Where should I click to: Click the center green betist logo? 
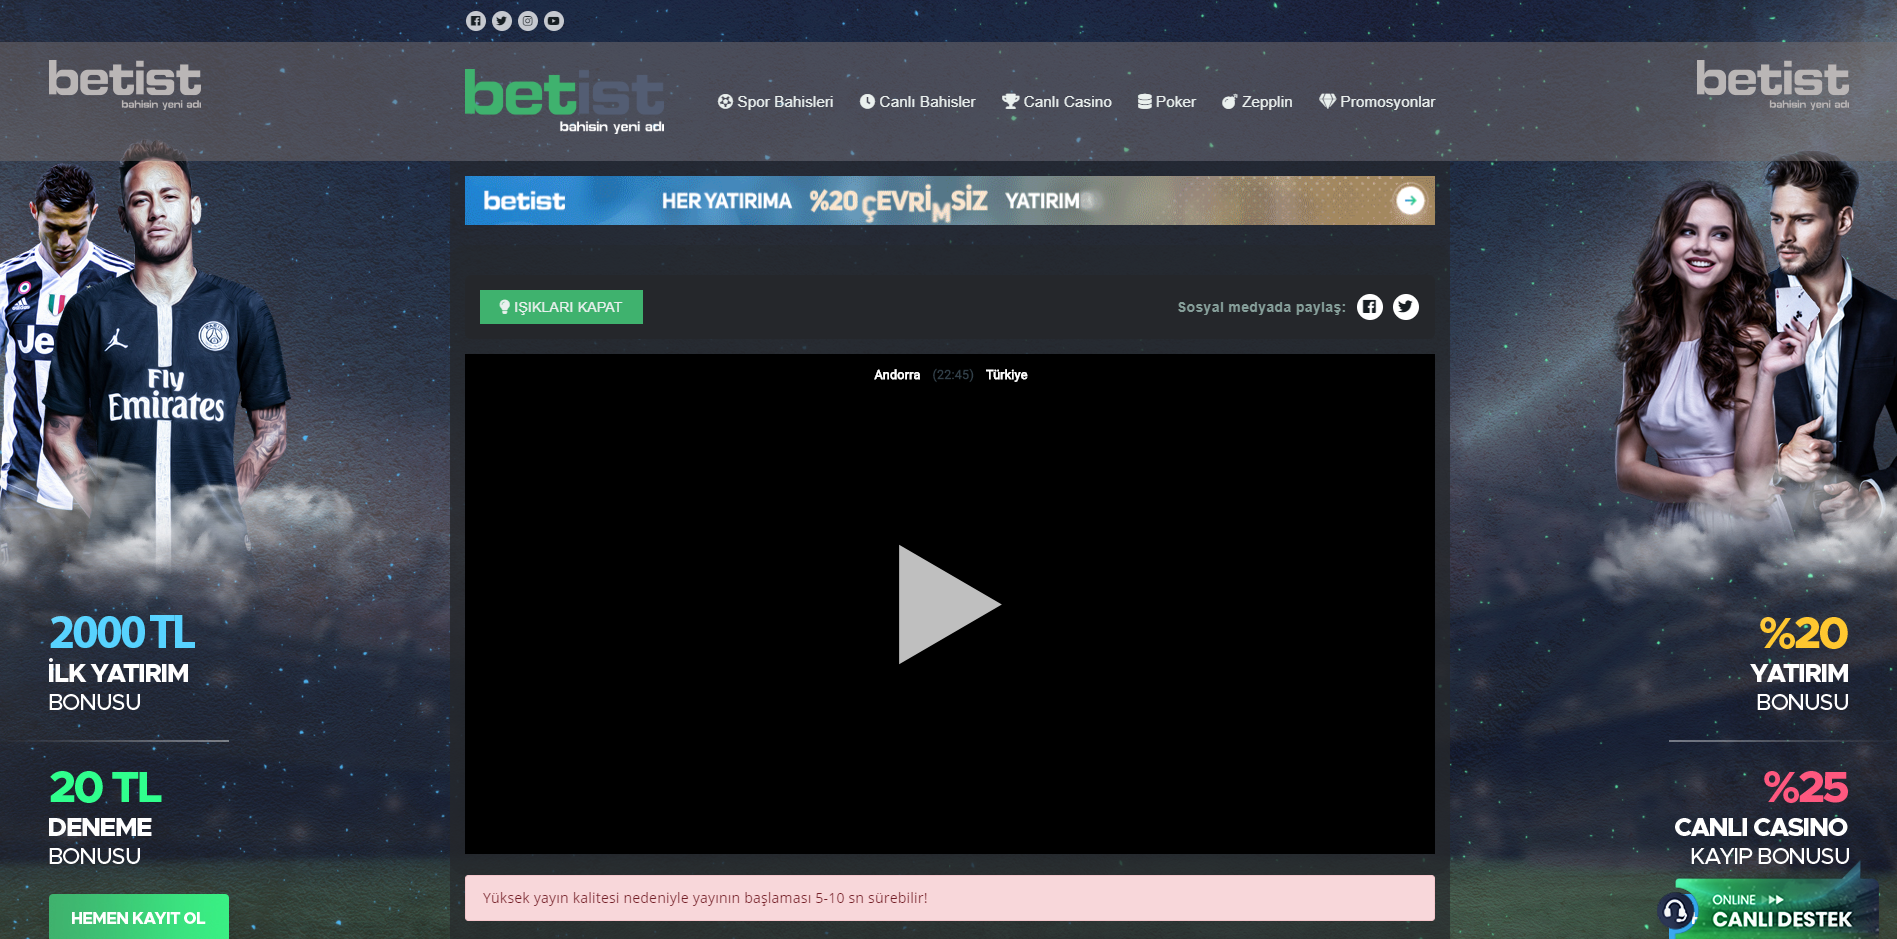click(565, 100)
